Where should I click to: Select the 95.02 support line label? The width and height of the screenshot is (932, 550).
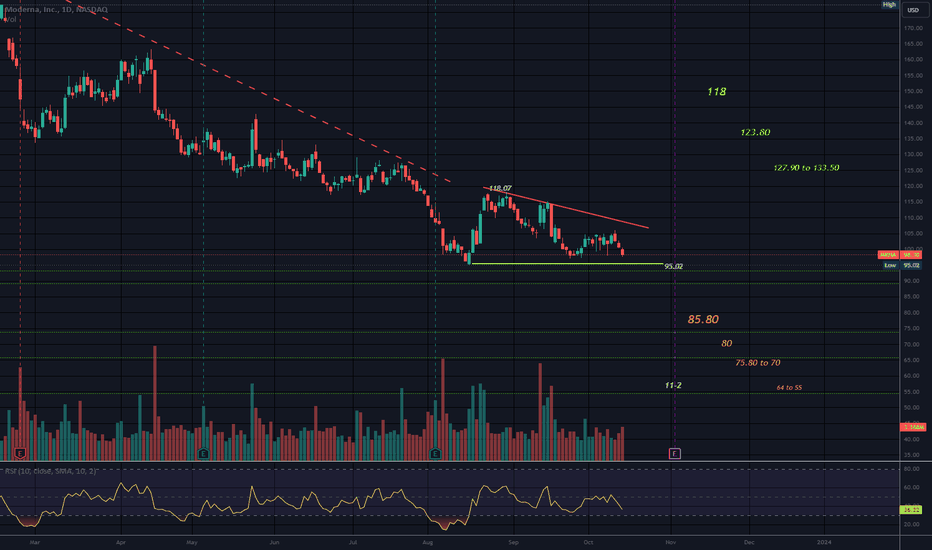[x=673, y=266]
